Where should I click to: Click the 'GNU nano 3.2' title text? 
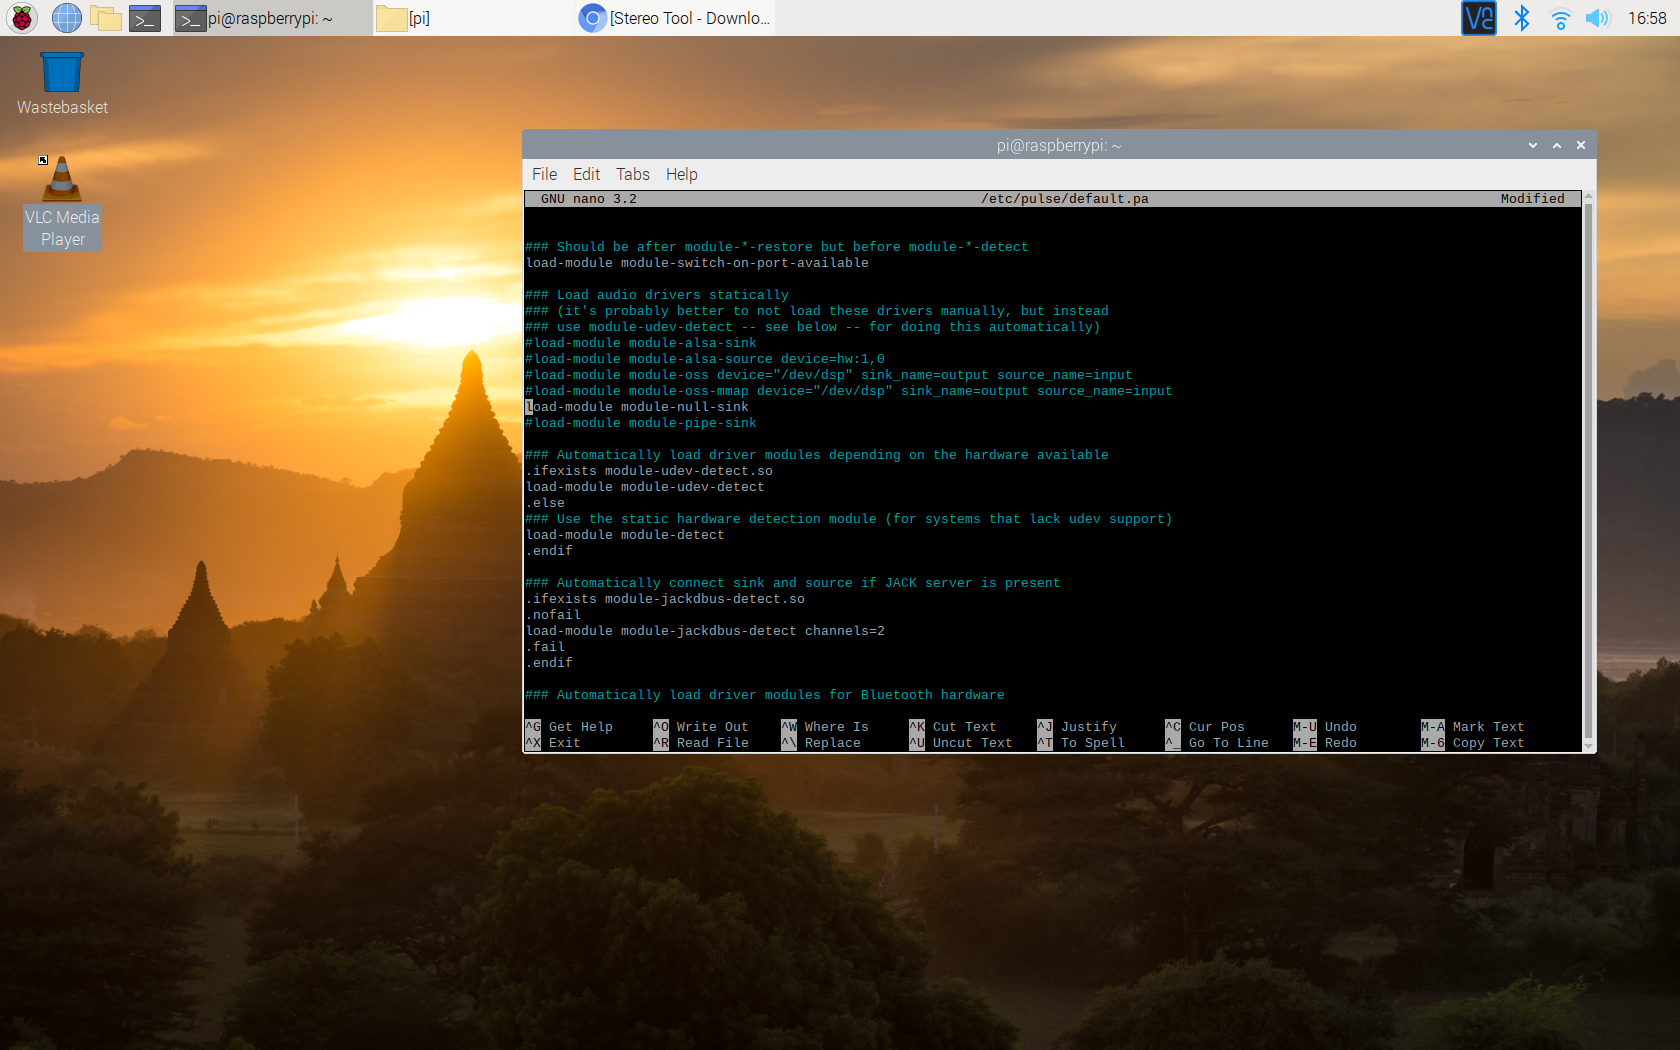(x=588, y=199)
